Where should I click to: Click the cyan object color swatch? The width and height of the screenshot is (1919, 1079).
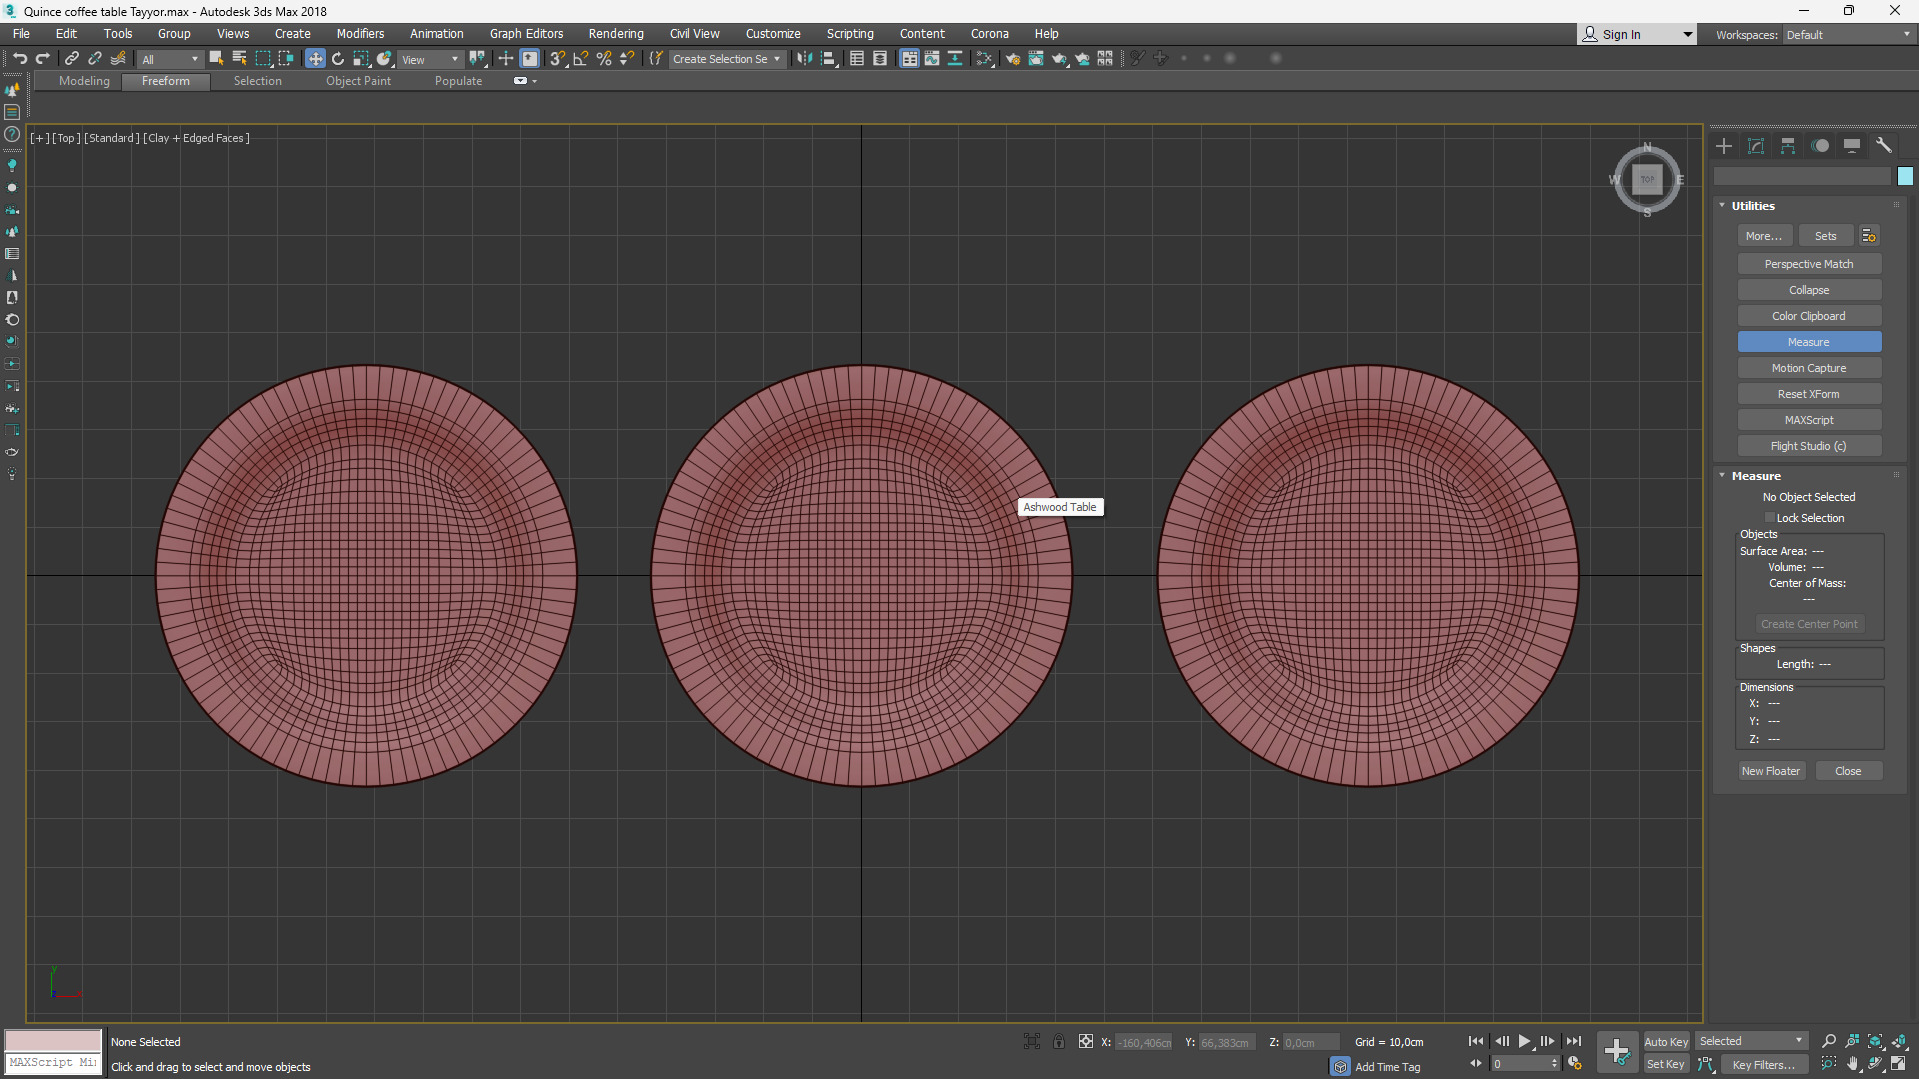(x=1905, y=176)
